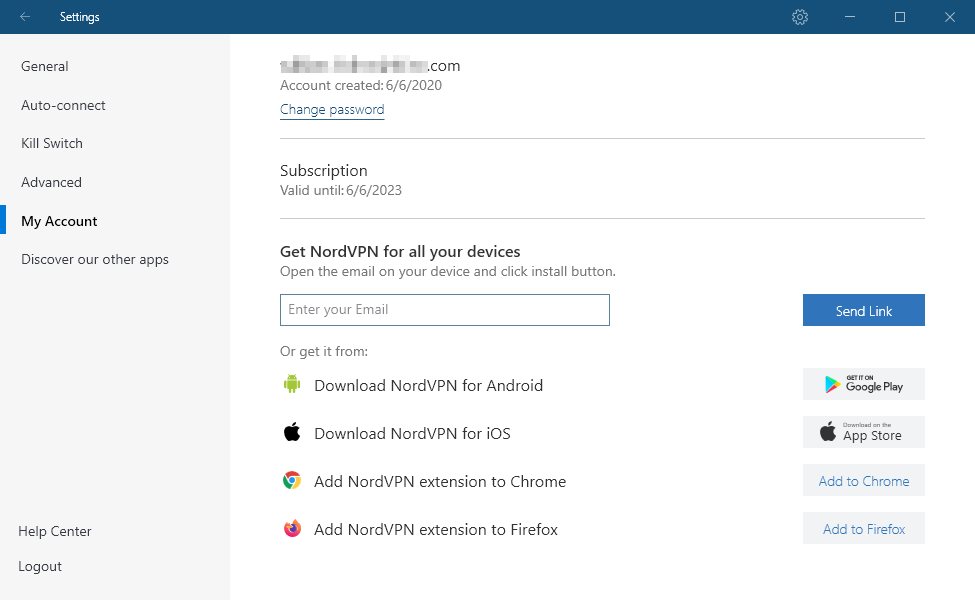This screenshot has height=600, width=975.
Task: Log out of the account
Action: click(x=40, y=566)
